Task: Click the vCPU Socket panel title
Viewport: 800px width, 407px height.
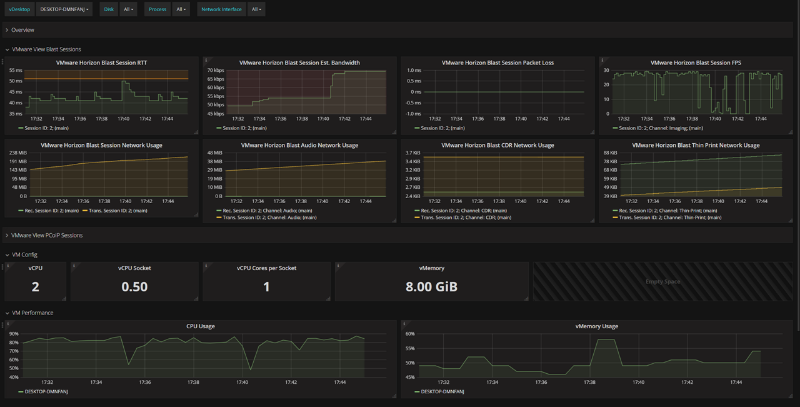Action: (x=134, y=268)
